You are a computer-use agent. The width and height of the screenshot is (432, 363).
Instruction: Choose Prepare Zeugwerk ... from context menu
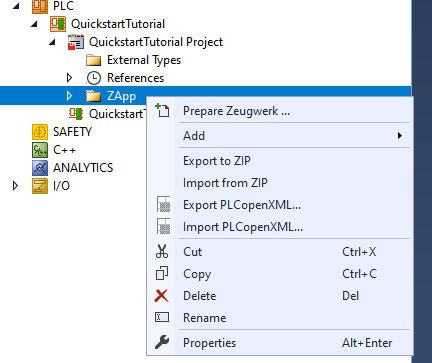point(280,111)
